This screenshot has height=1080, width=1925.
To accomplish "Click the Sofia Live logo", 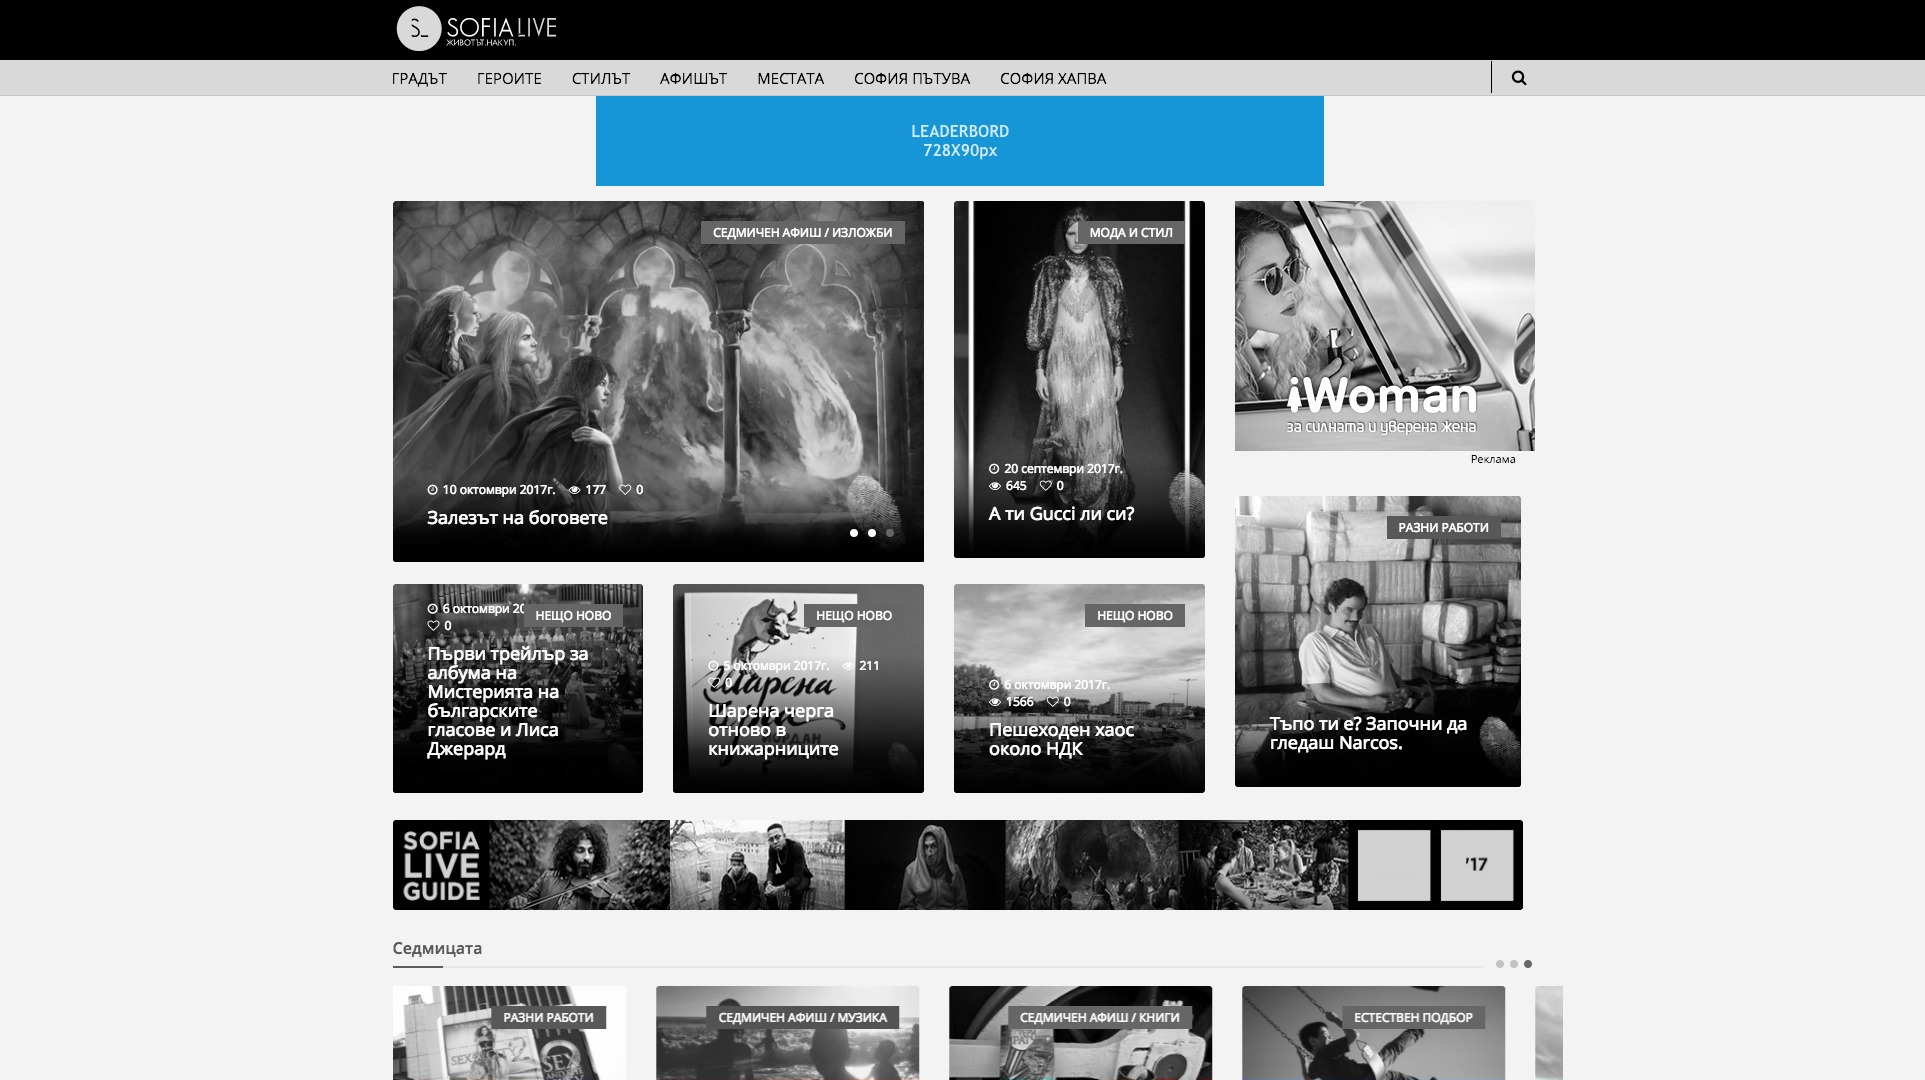I will 476,29.
